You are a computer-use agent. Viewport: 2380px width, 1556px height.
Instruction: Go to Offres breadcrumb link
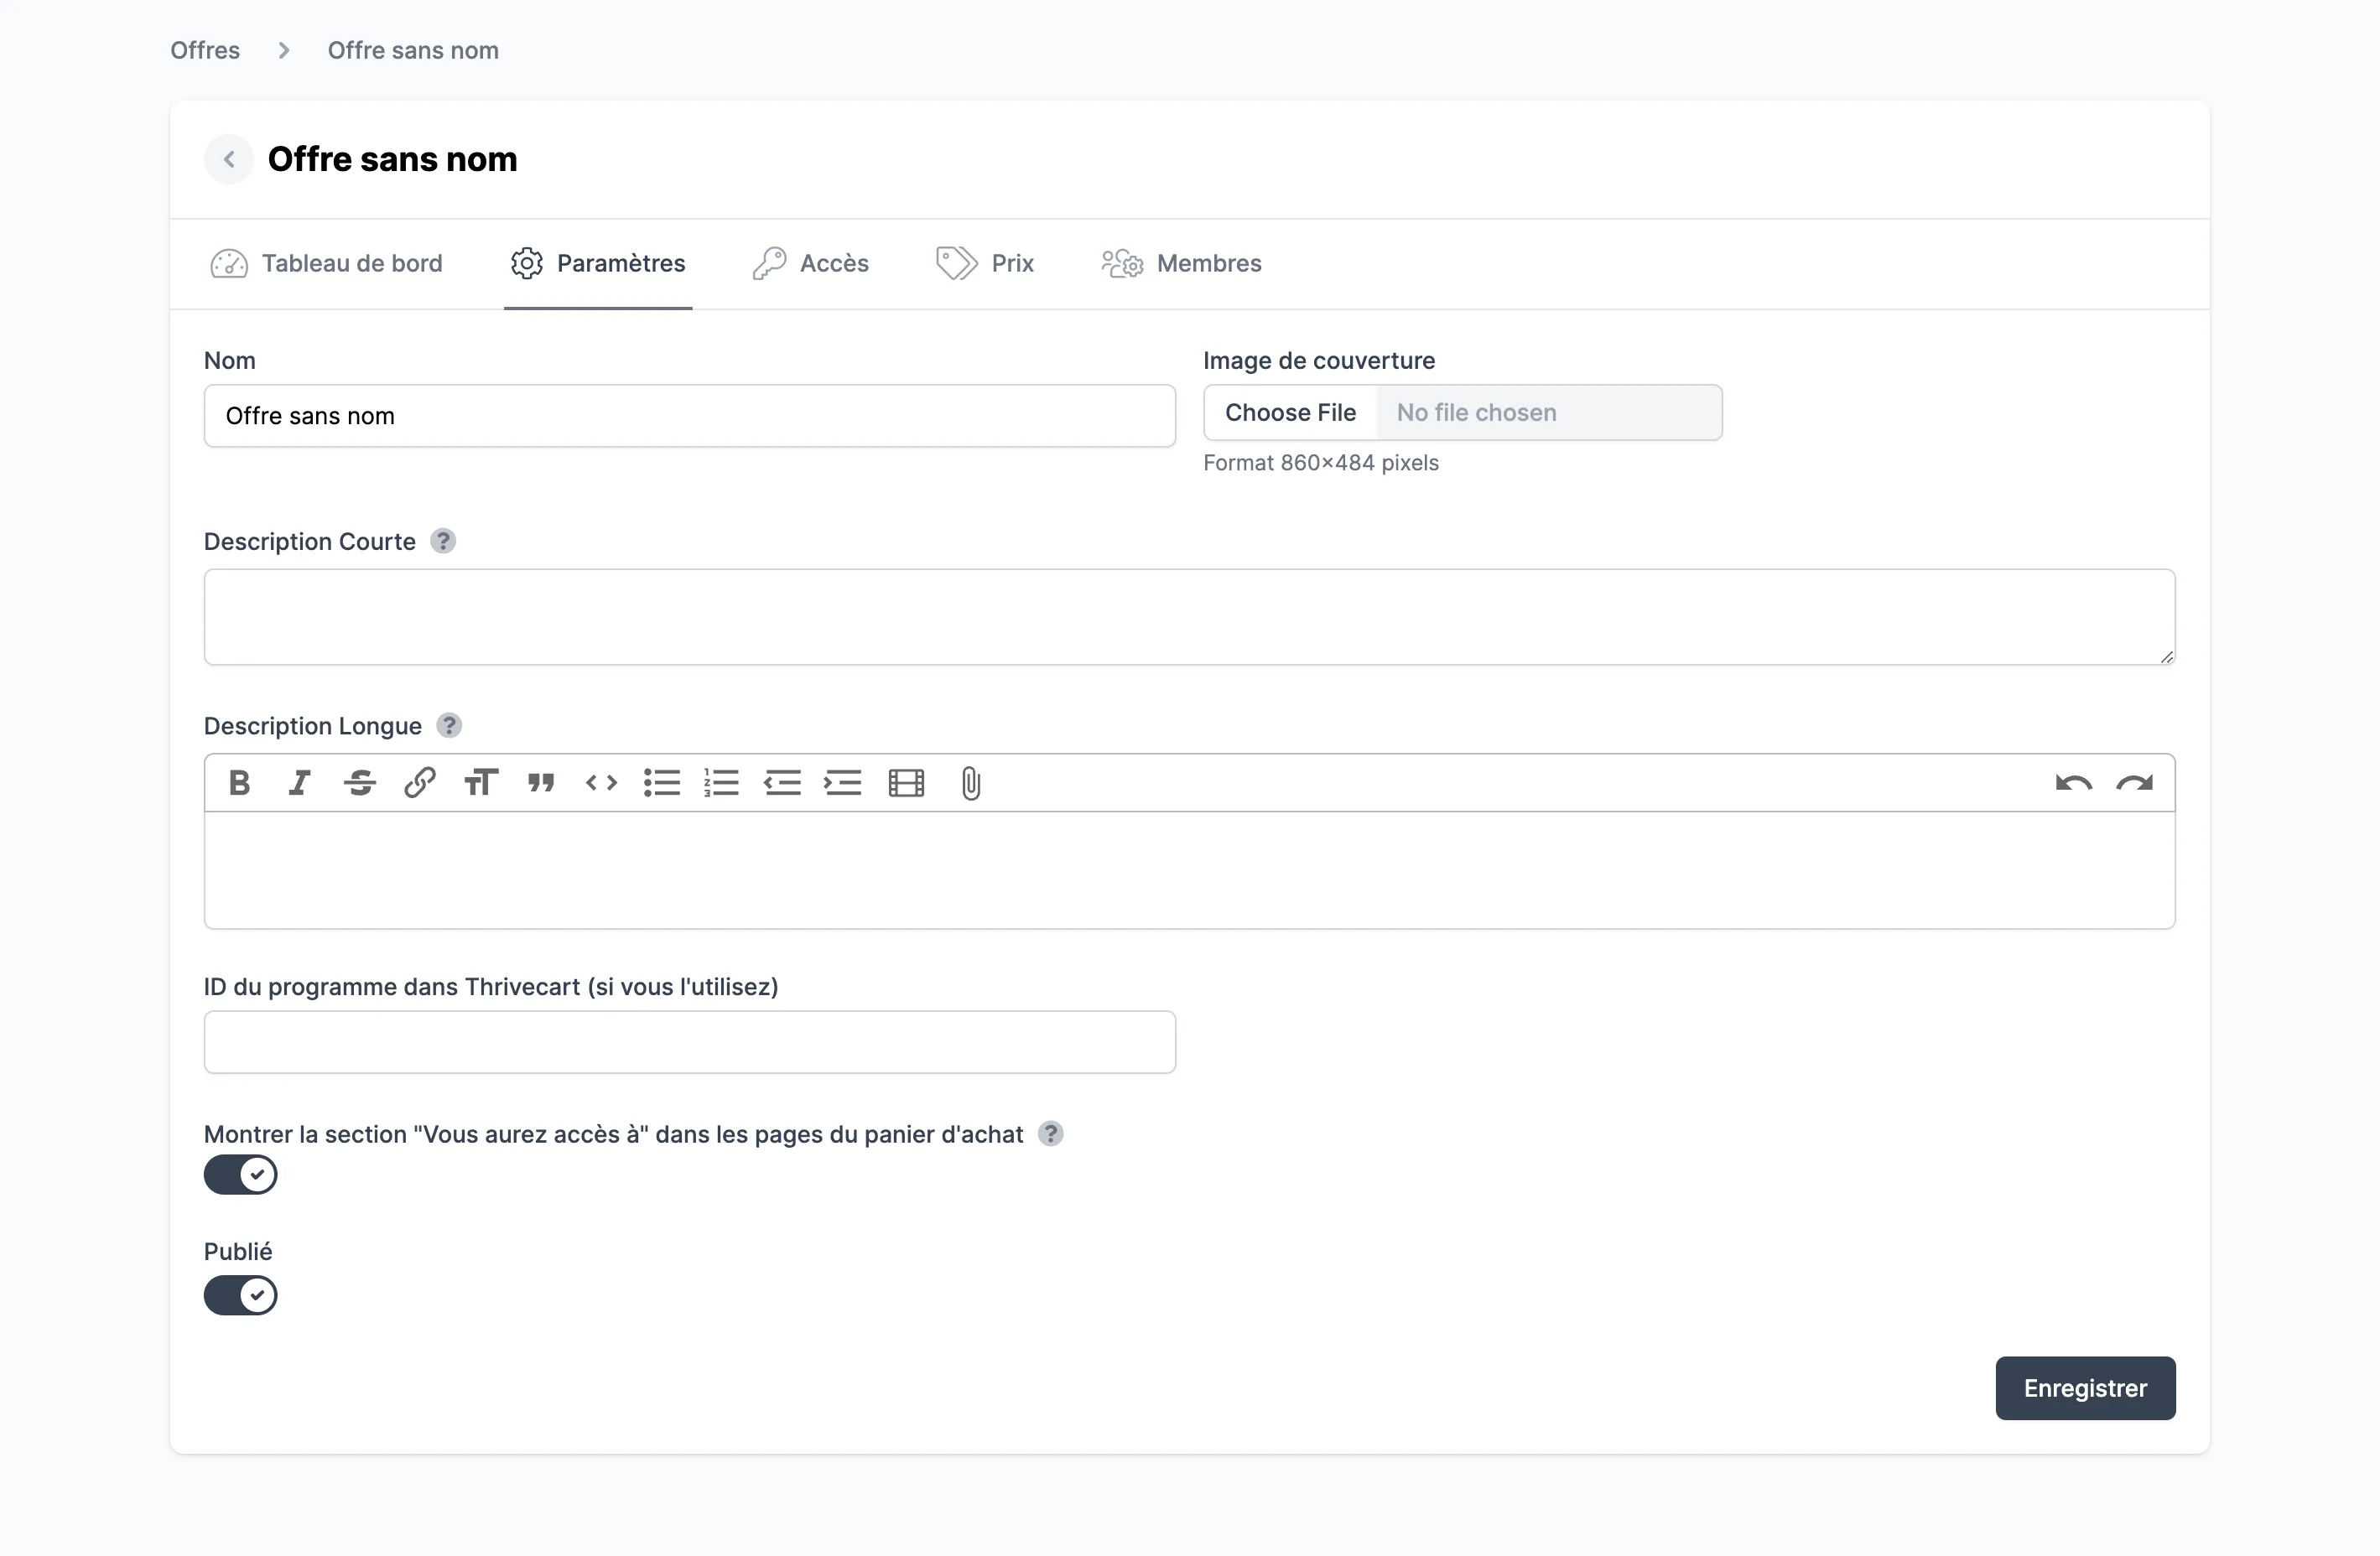pos(205,50)
